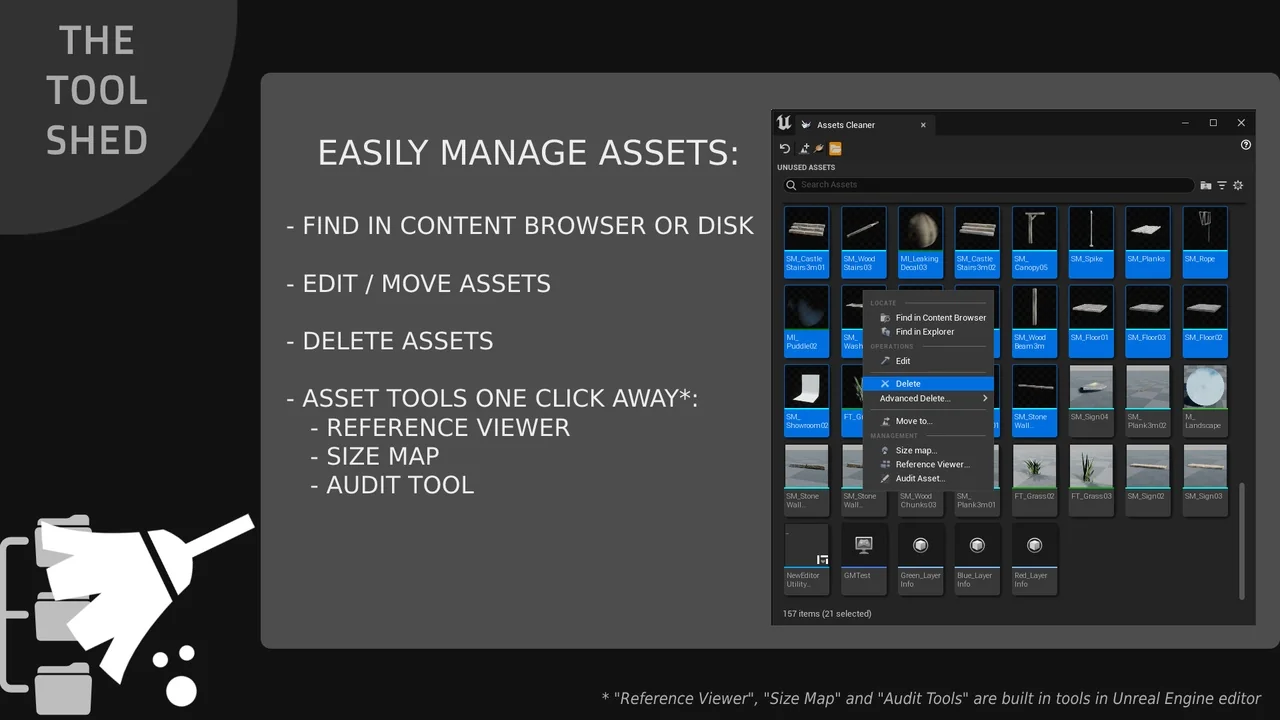Click Find in Explorer menu entry
Screen dimensions: 1280x720
924,332
